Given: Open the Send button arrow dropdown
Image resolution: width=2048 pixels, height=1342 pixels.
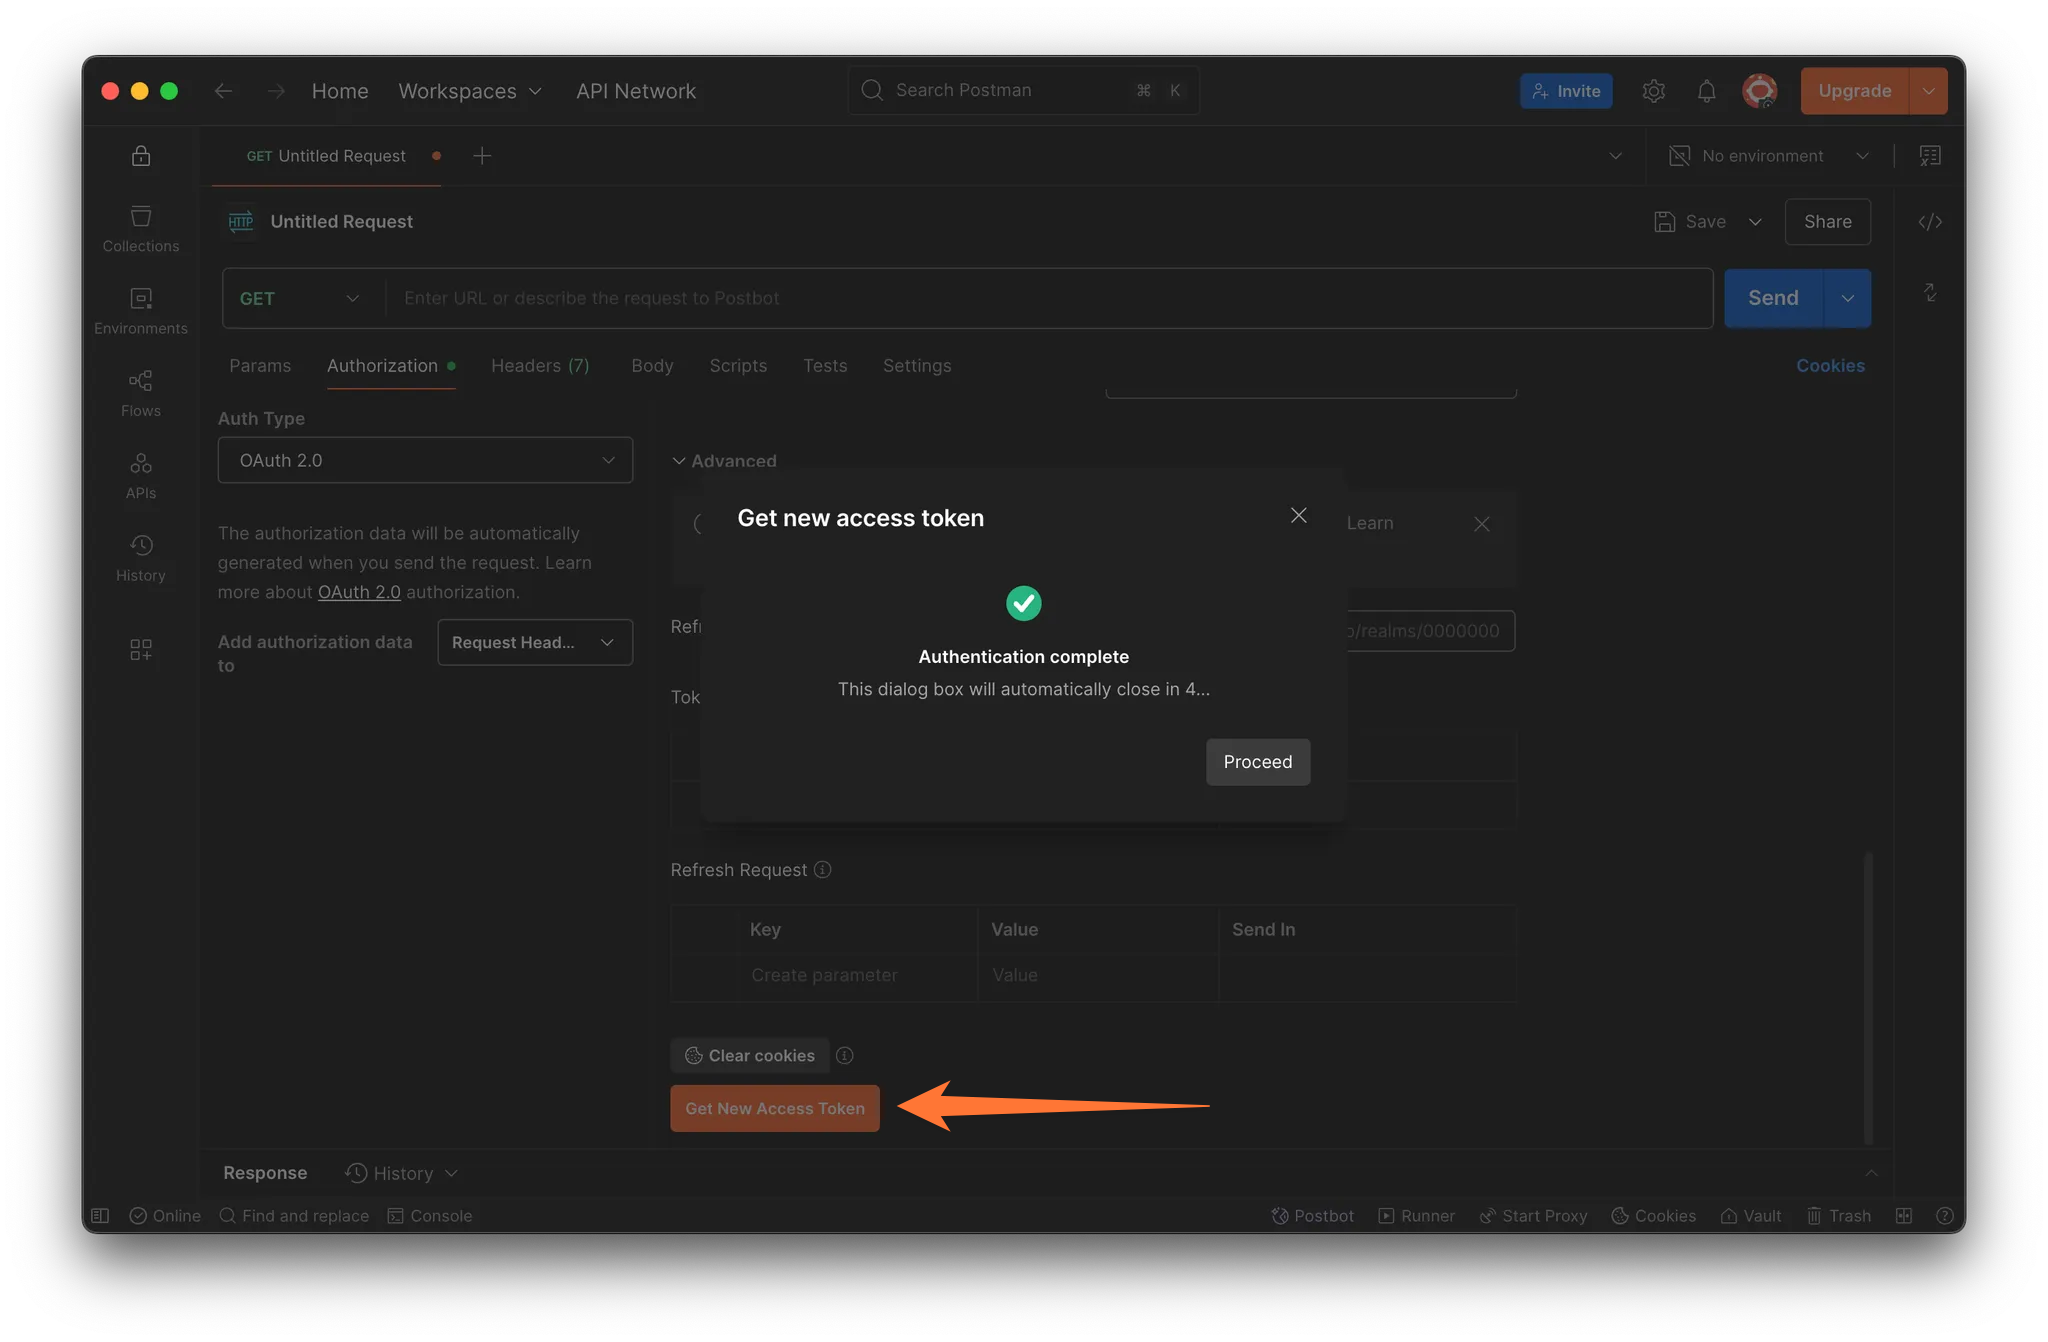Looking at the screenshot, I should pos(1848,298).
